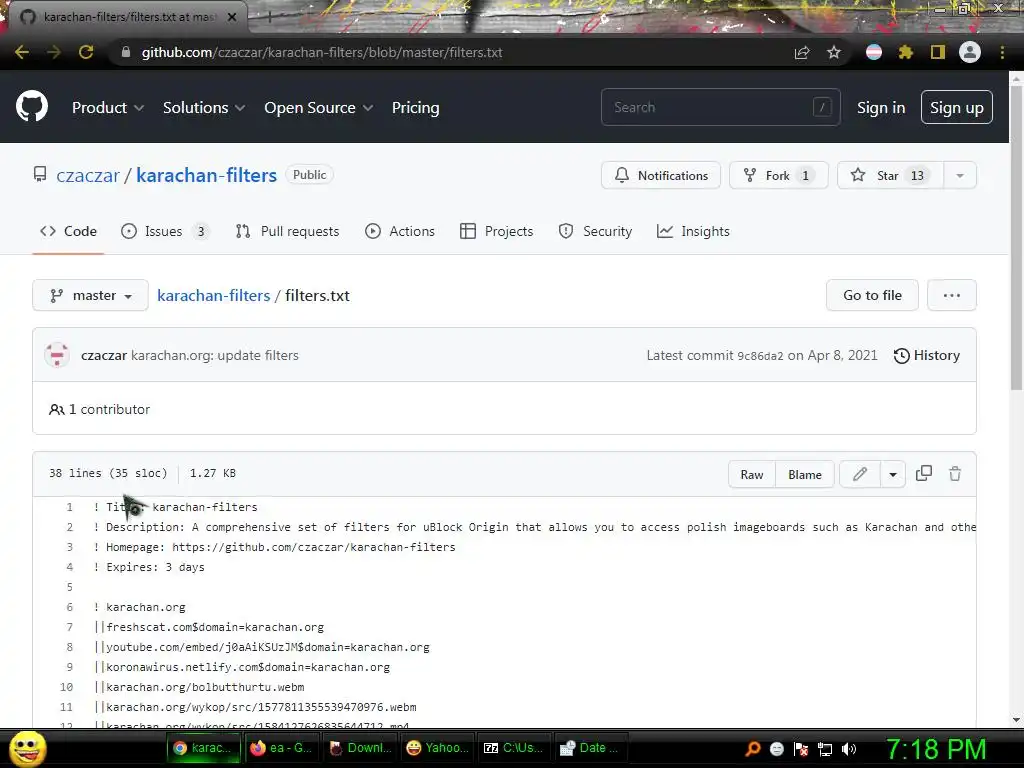Open the Security tab
The image size is (1024, 768).
595,231
